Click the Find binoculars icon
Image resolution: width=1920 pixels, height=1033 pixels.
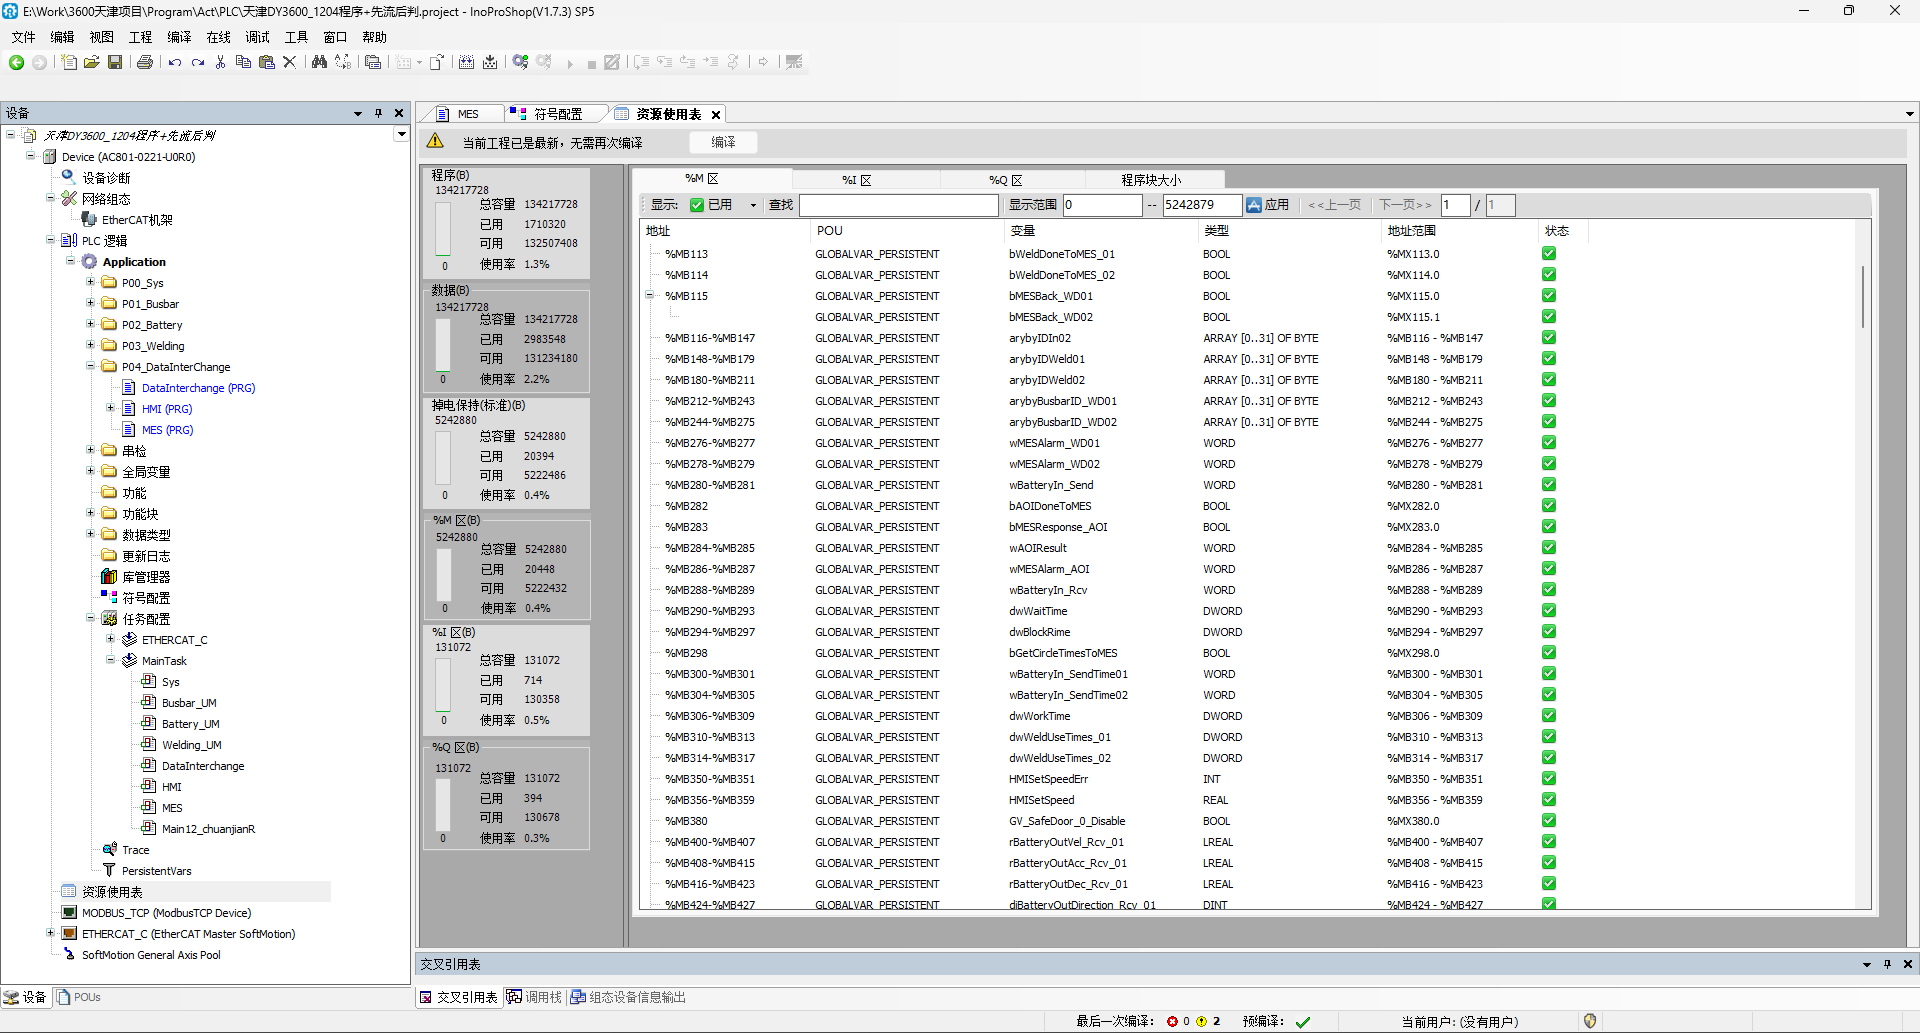tap(319, 62)
